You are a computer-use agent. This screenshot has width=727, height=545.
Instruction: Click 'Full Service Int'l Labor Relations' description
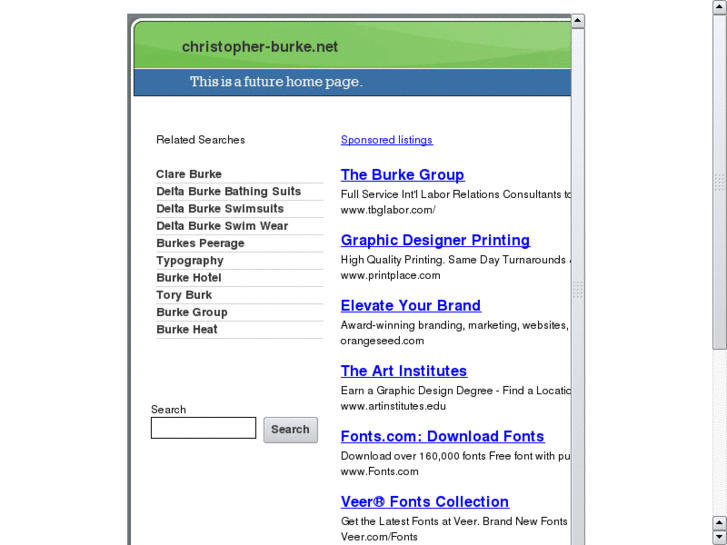click(x=455, y=194)
